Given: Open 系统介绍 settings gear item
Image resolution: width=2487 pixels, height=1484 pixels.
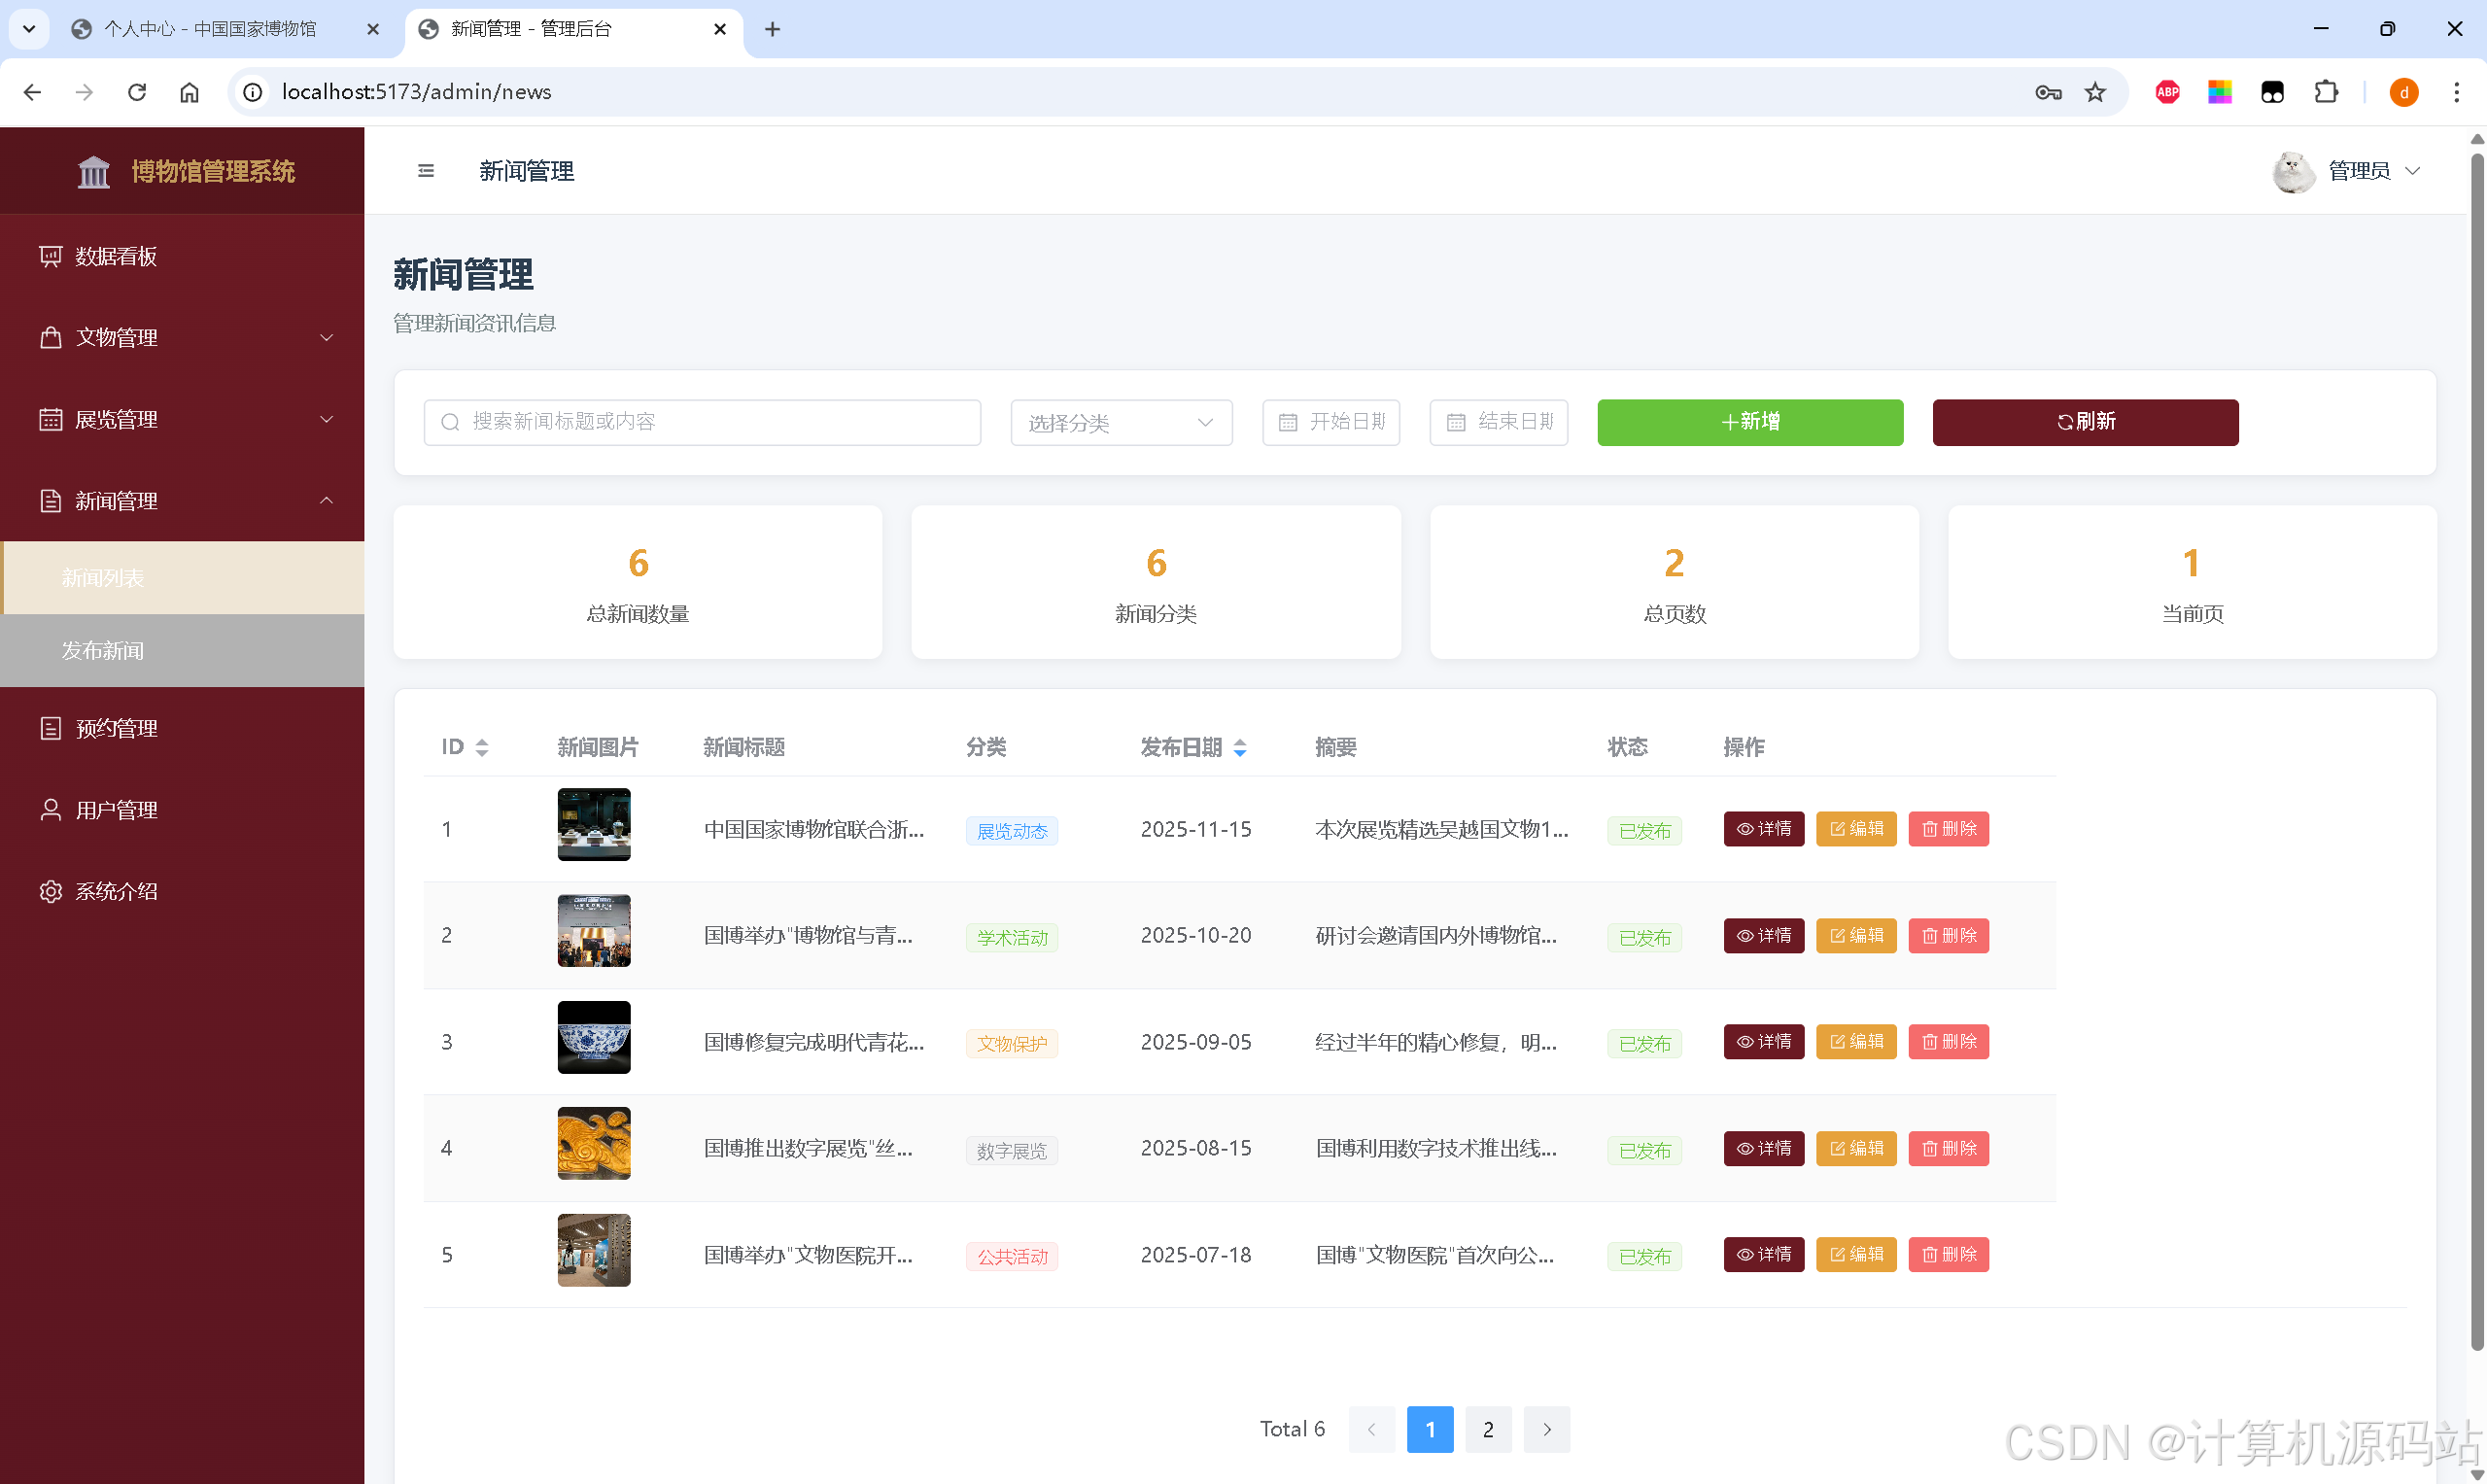Looking at the screenshot, I should tap(115, 891).
